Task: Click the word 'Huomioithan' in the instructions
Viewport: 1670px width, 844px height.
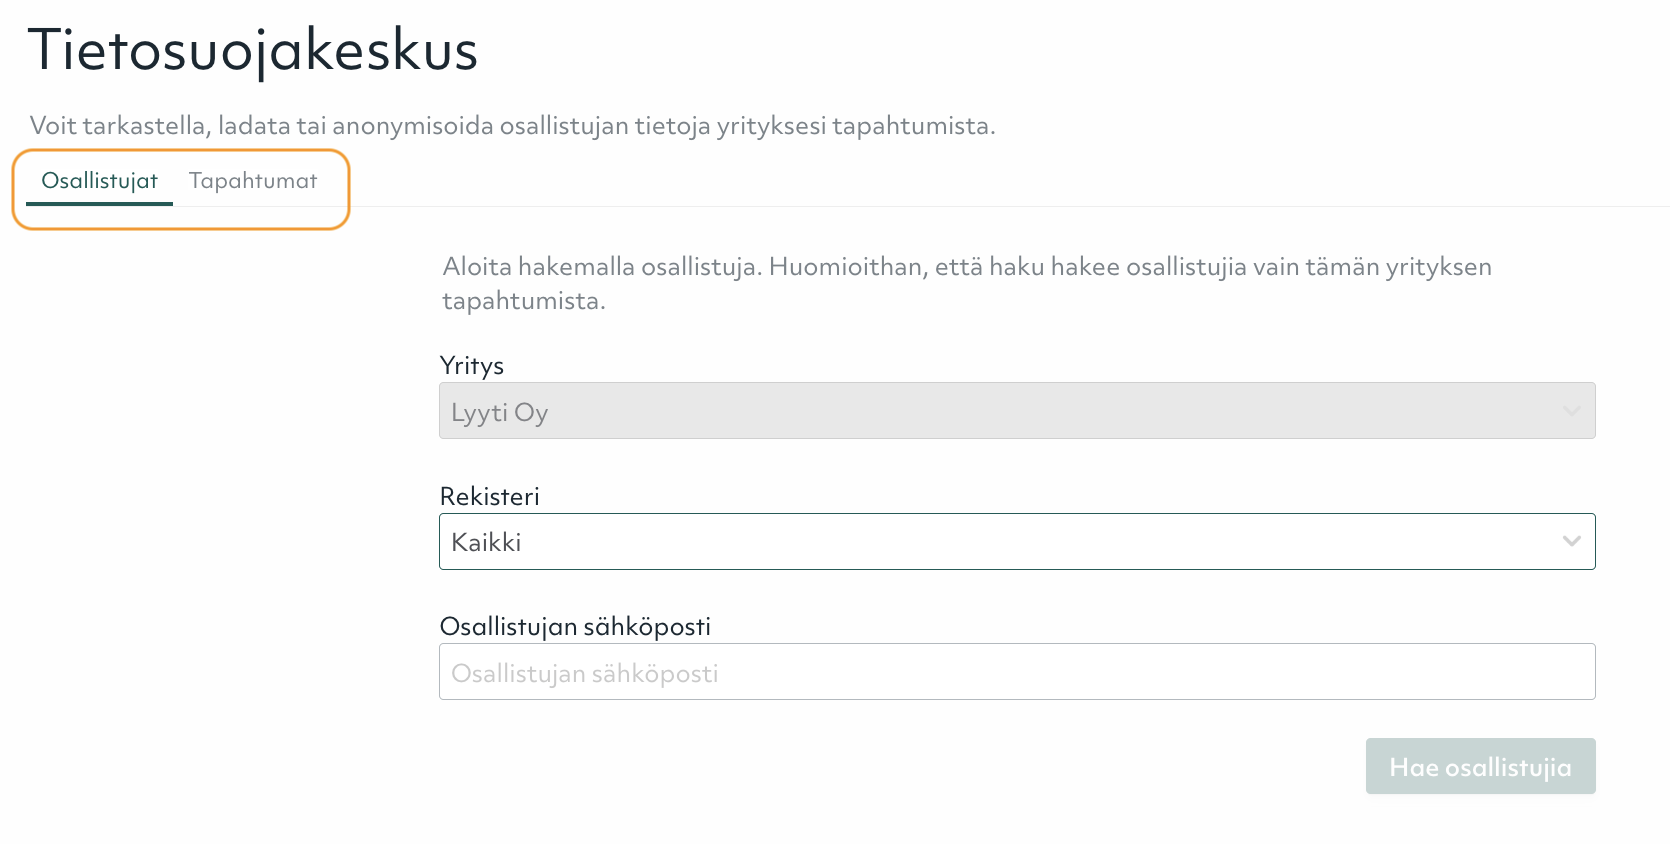Action: [848, 267]
